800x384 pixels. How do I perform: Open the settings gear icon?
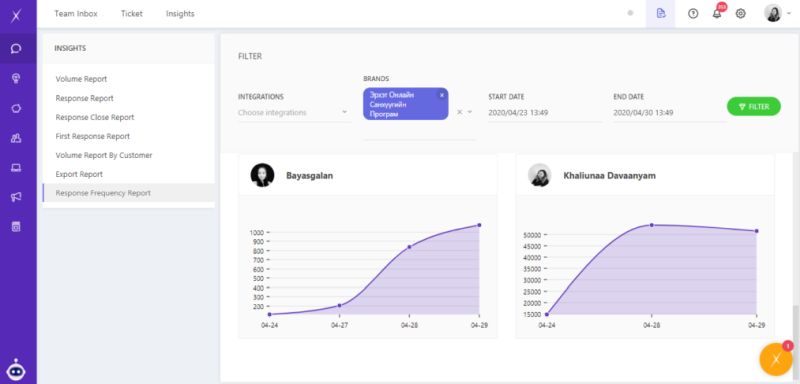740,14
